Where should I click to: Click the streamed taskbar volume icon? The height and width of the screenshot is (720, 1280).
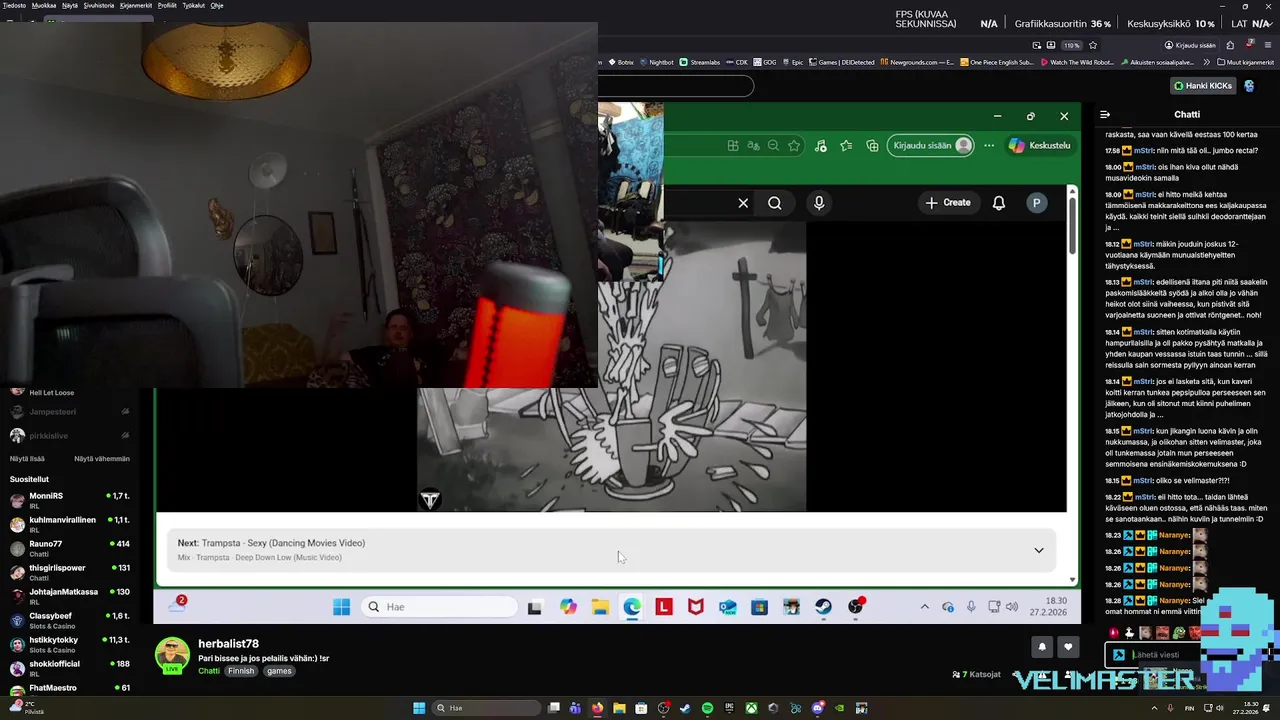(x=1012, y=606)
